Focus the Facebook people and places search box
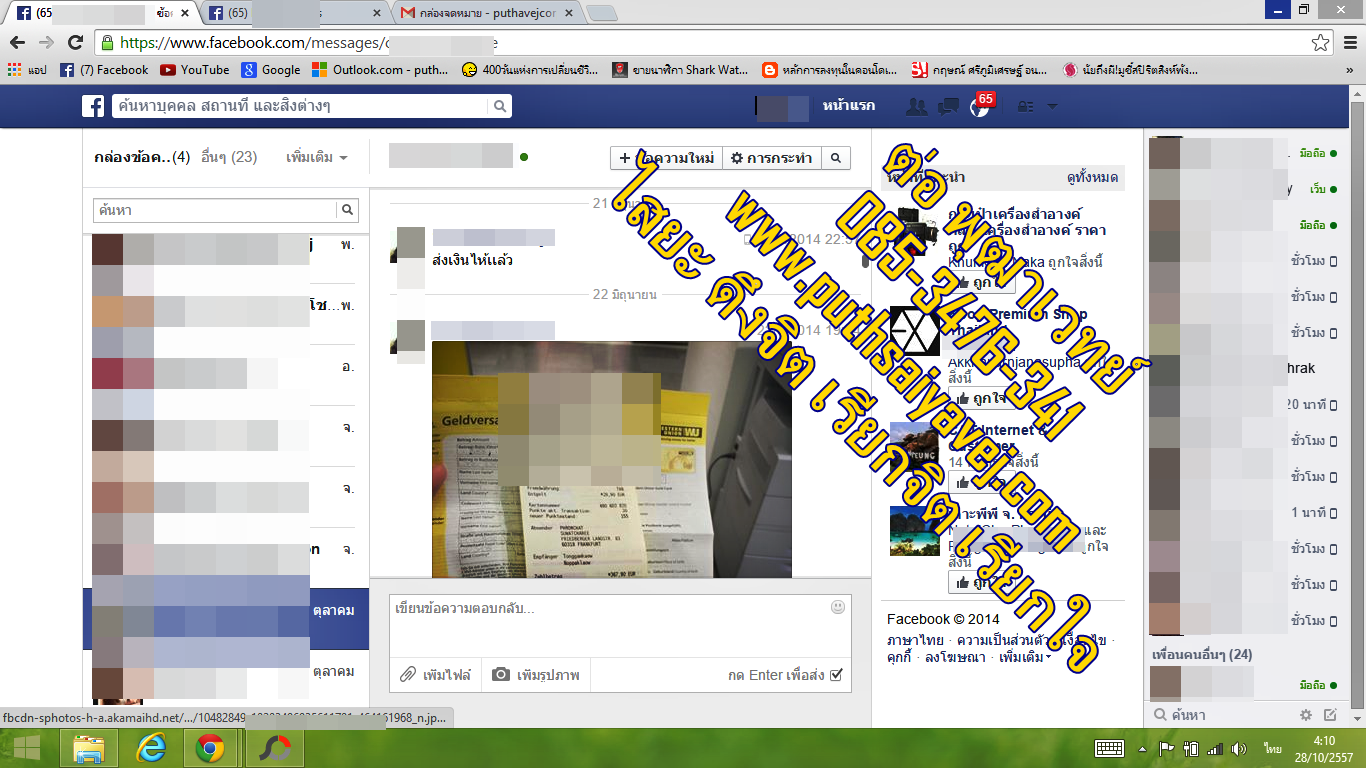Screen dimensions: 1366x768 coord(300,106)
